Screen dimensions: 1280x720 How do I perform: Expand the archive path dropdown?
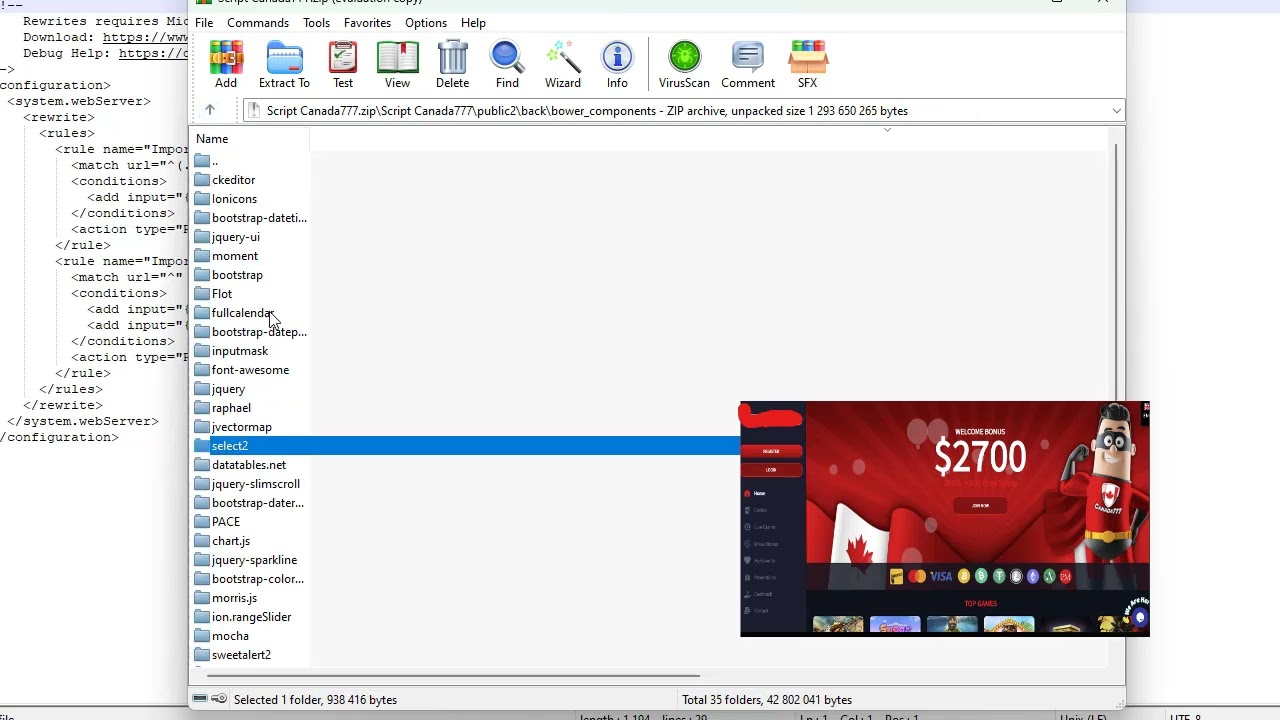click(x=1116, y=111)
